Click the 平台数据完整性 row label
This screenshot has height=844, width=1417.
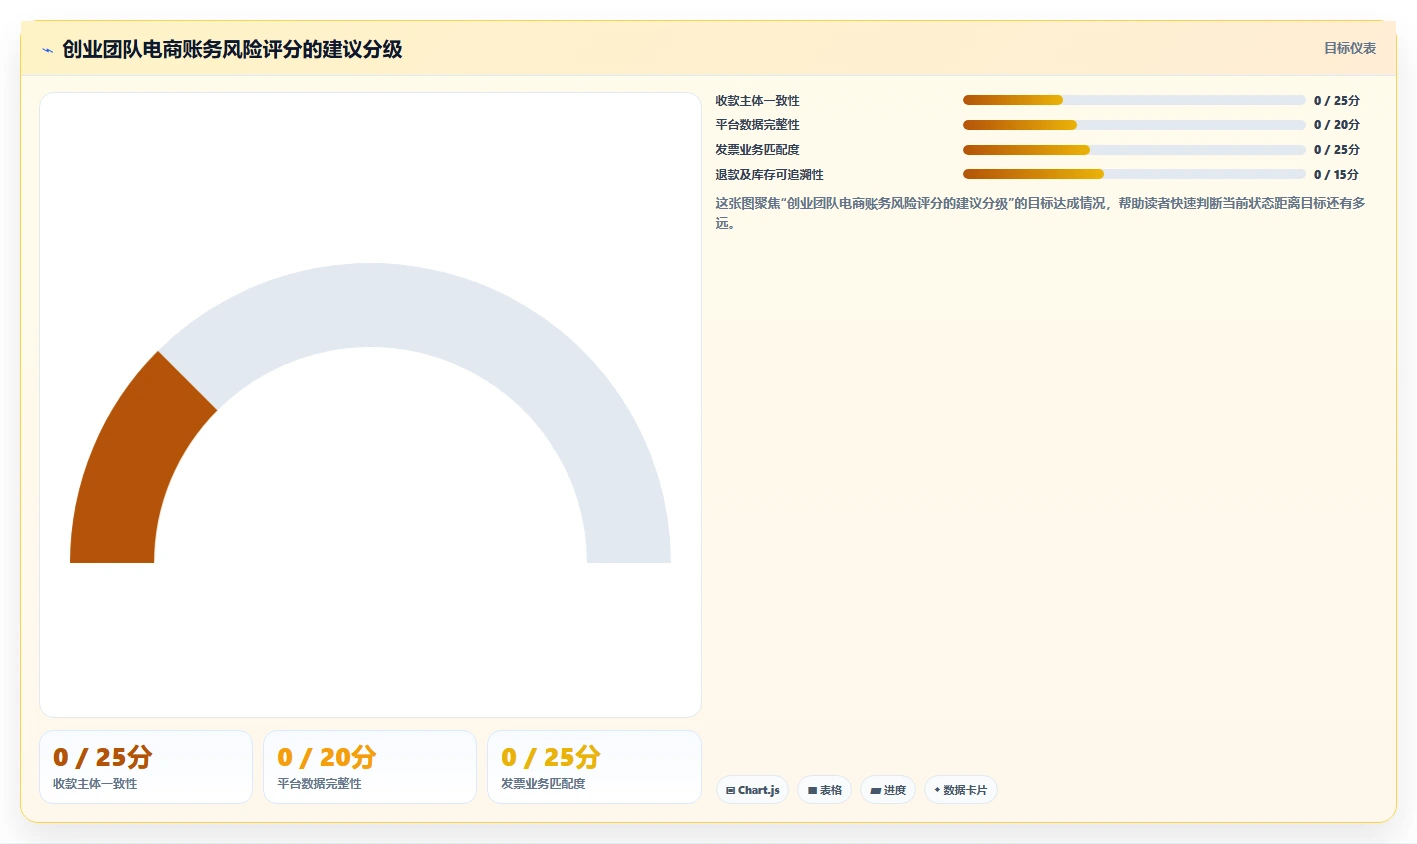pos(757,125)
